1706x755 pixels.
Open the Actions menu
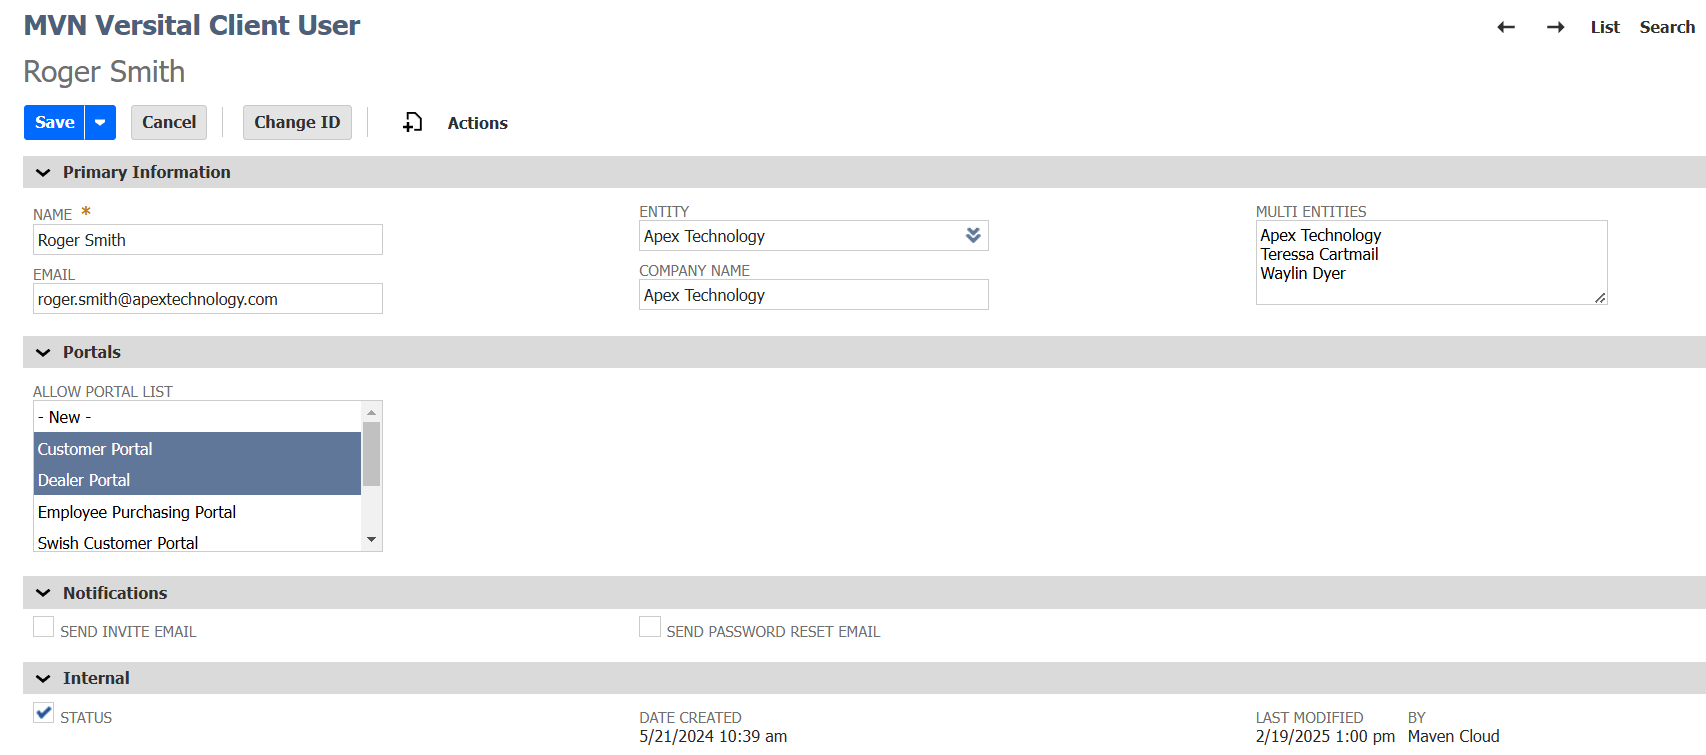477,123
